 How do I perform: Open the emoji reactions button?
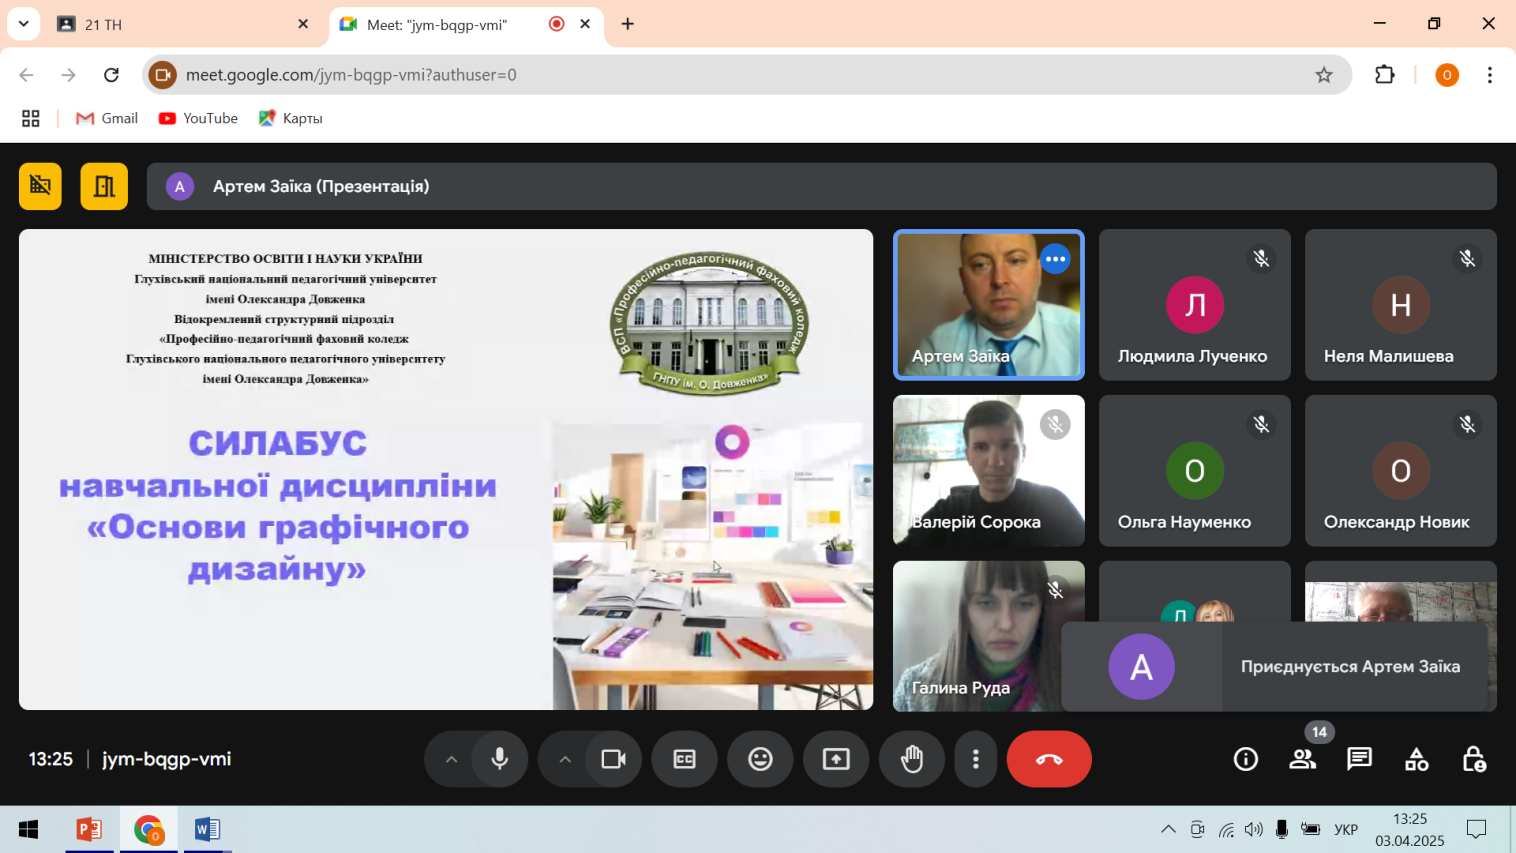coord(760,759)
